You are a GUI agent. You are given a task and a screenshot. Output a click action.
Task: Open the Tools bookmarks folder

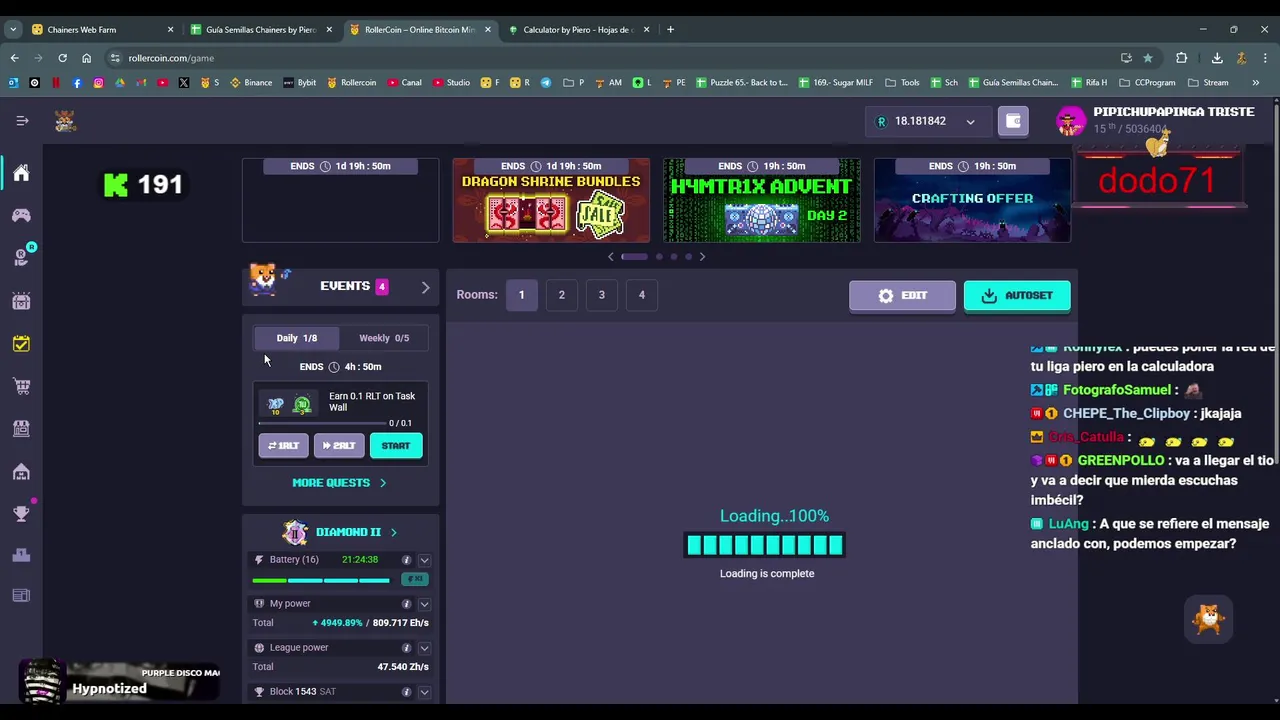(x=903, y=83)
